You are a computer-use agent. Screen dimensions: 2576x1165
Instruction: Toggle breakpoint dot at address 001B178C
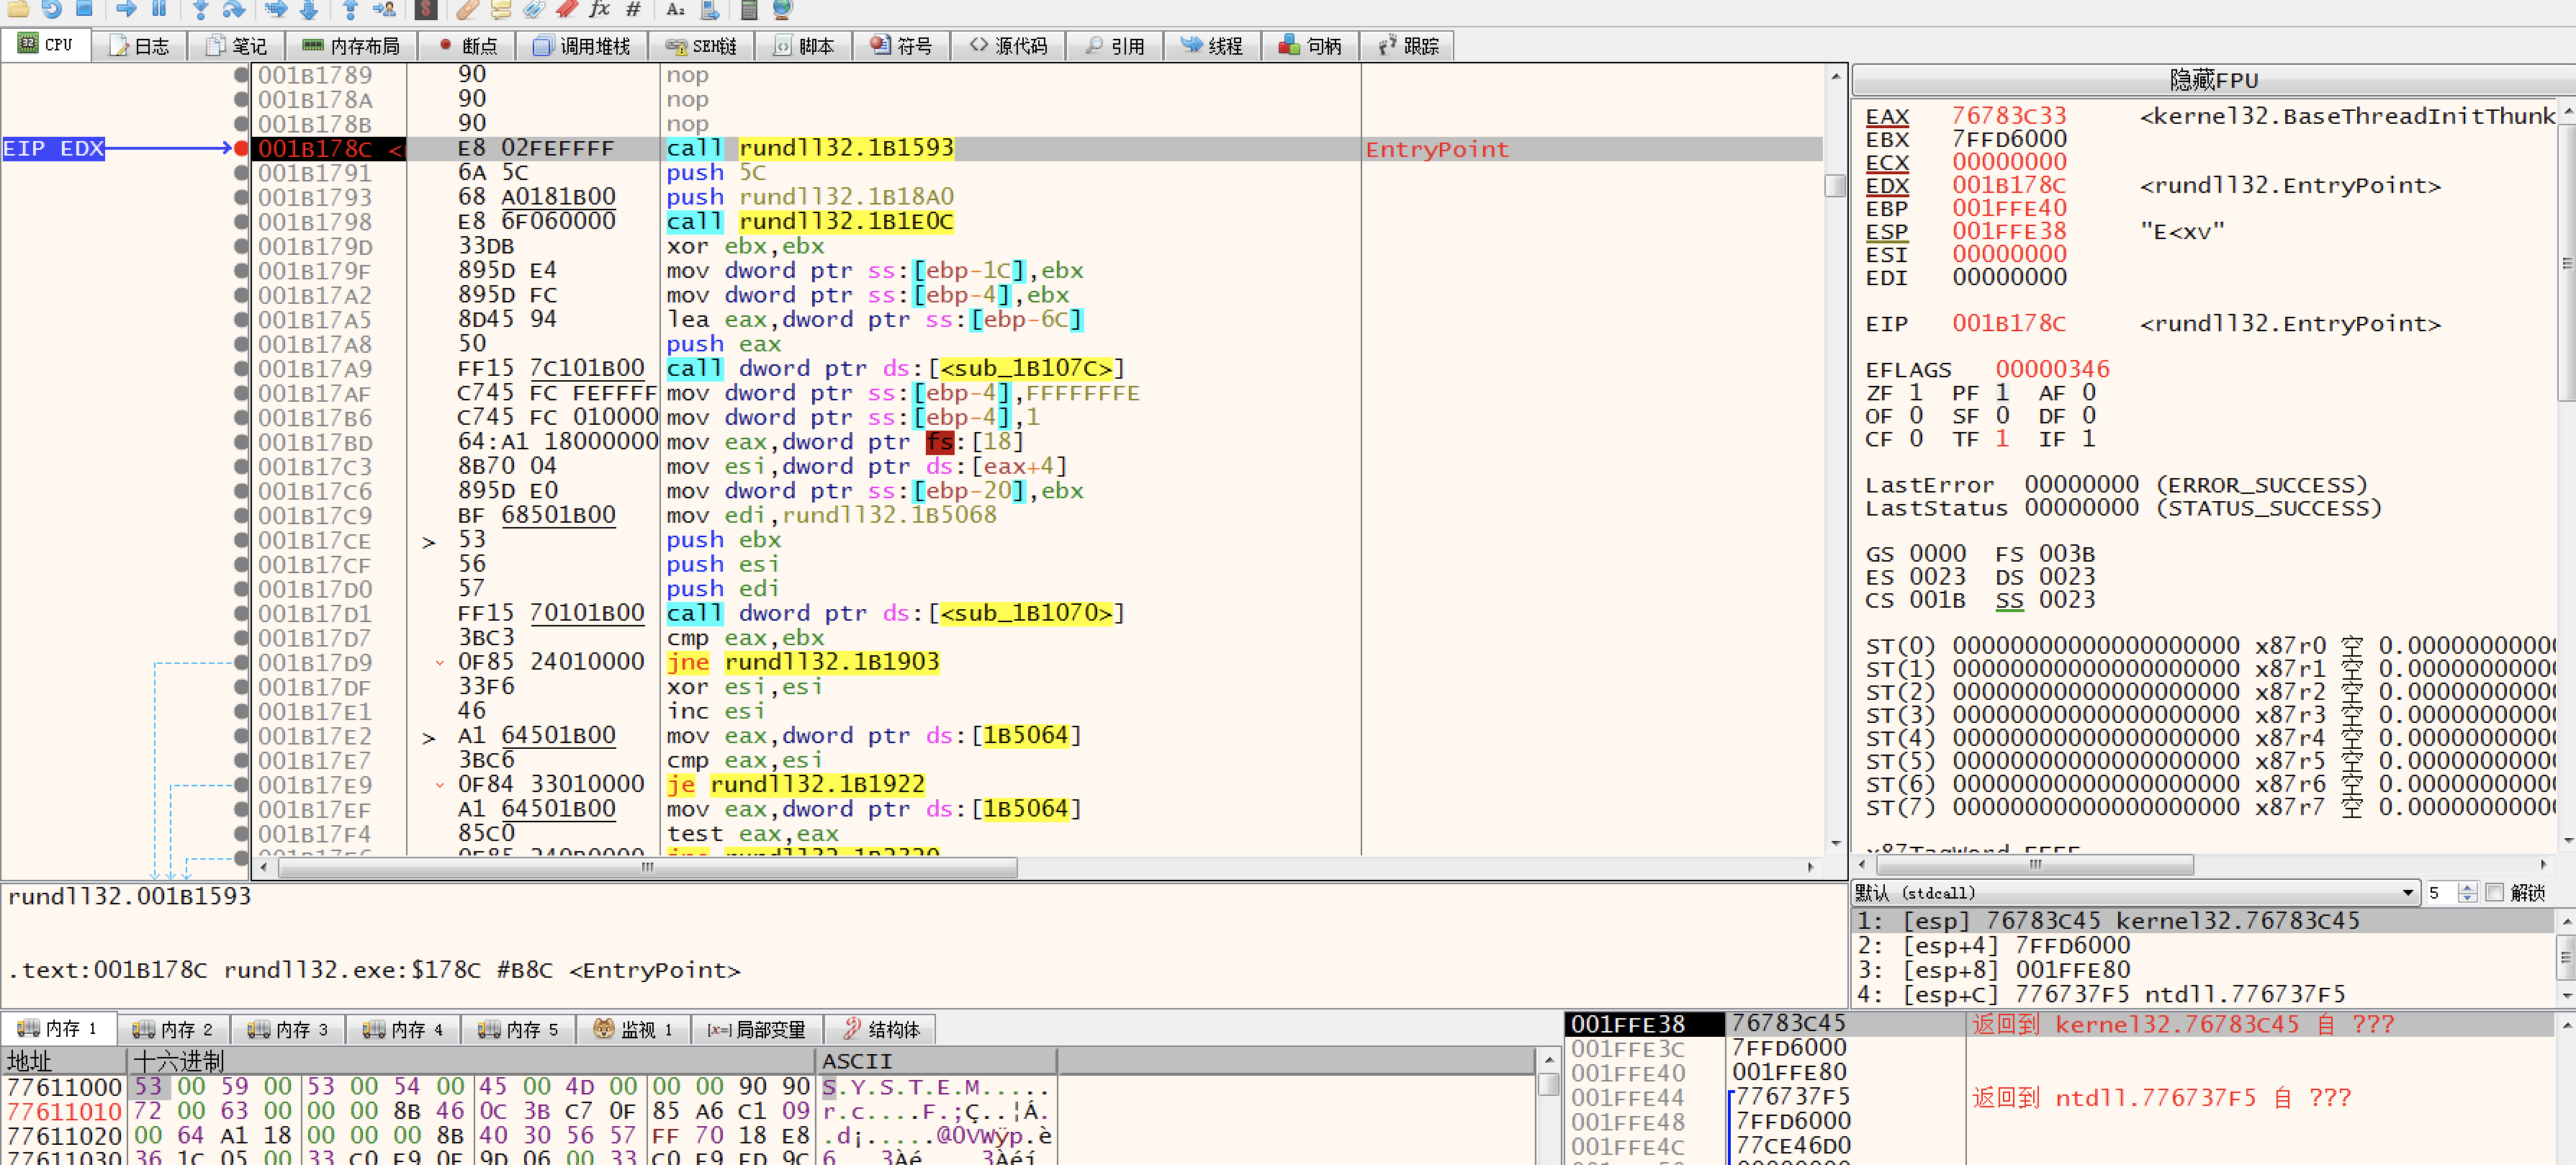coord(241,149)
